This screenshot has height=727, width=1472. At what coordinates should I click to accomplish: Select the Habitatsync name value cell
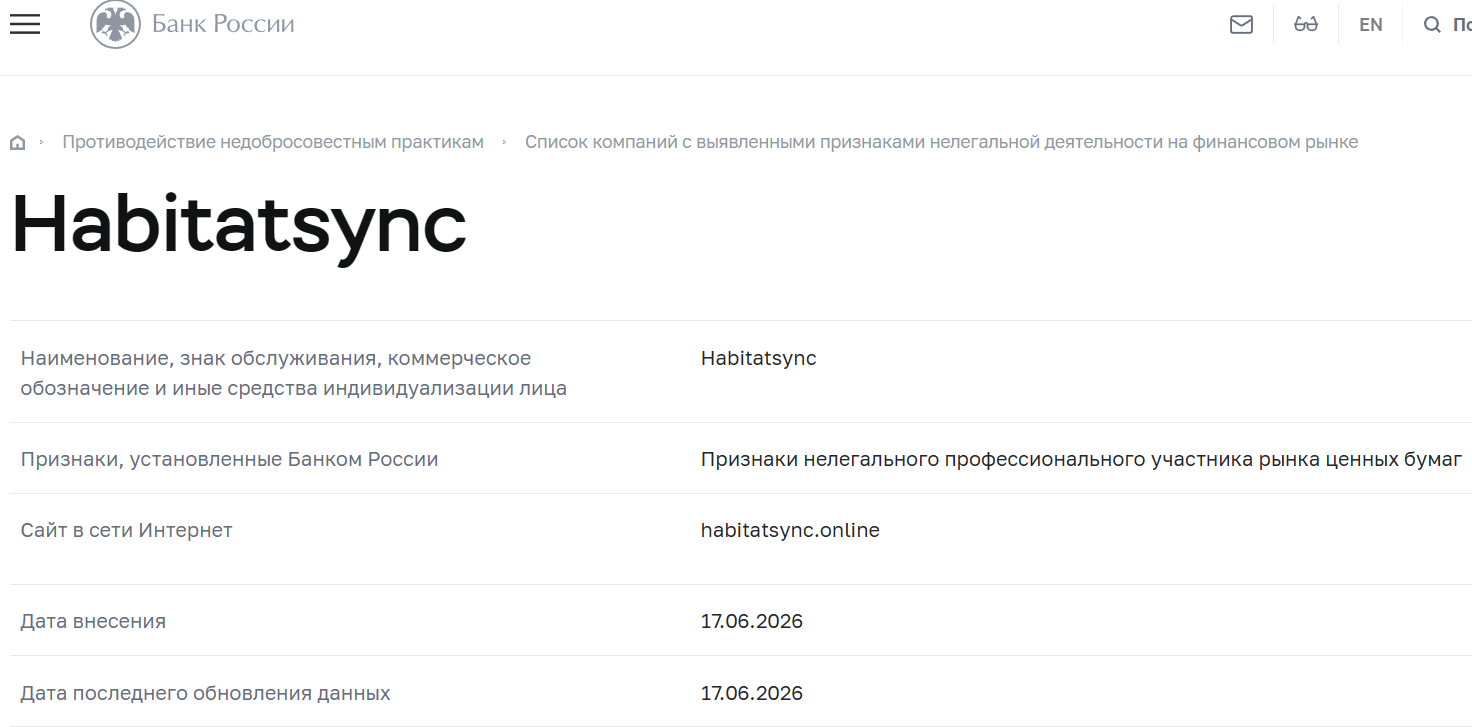758,358
